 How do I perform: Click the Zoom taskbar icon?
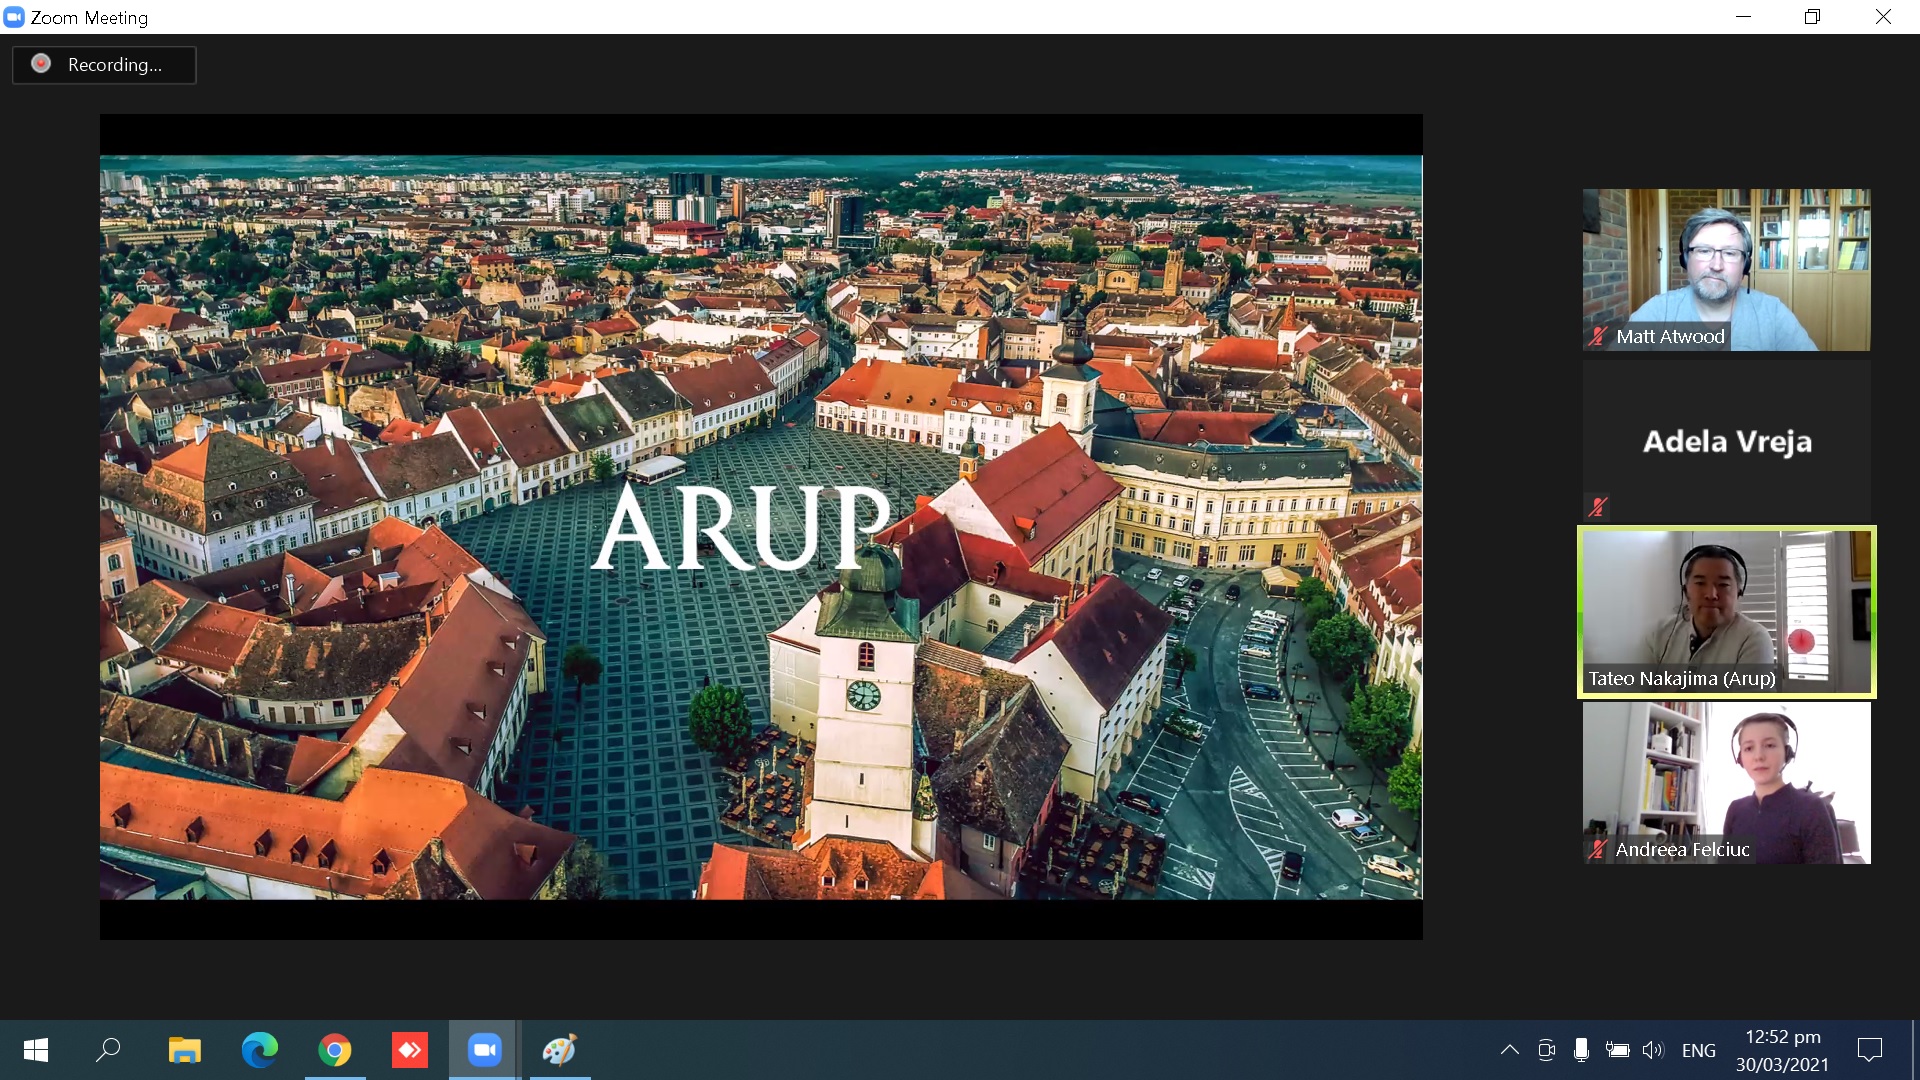(x=484, y=1050)
